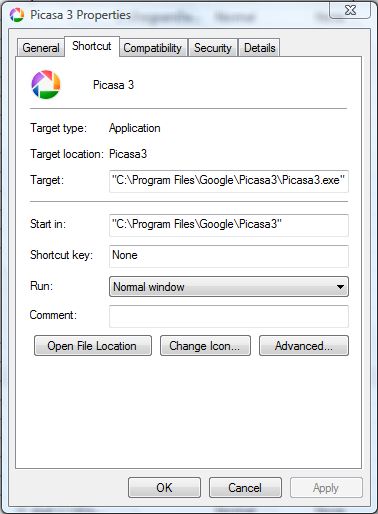Click the empty Comment field
This screenshot has width=378, height=514.
pyautogui.click(x=229, y=316)
